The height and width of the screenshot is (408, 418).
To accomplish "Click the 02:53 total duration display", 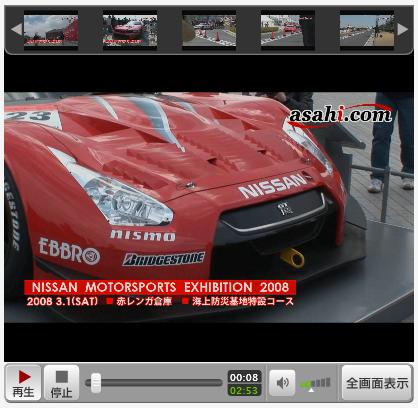I will pos(244,391).
